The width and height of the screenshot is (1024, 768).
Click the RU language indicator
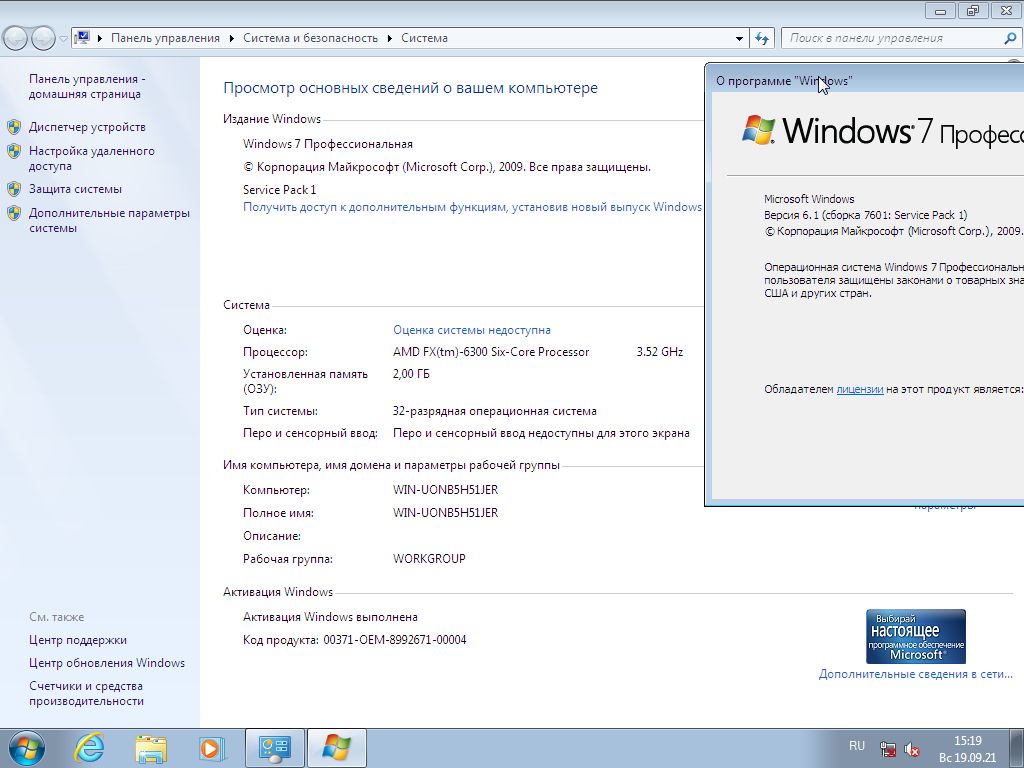(857, 746)
